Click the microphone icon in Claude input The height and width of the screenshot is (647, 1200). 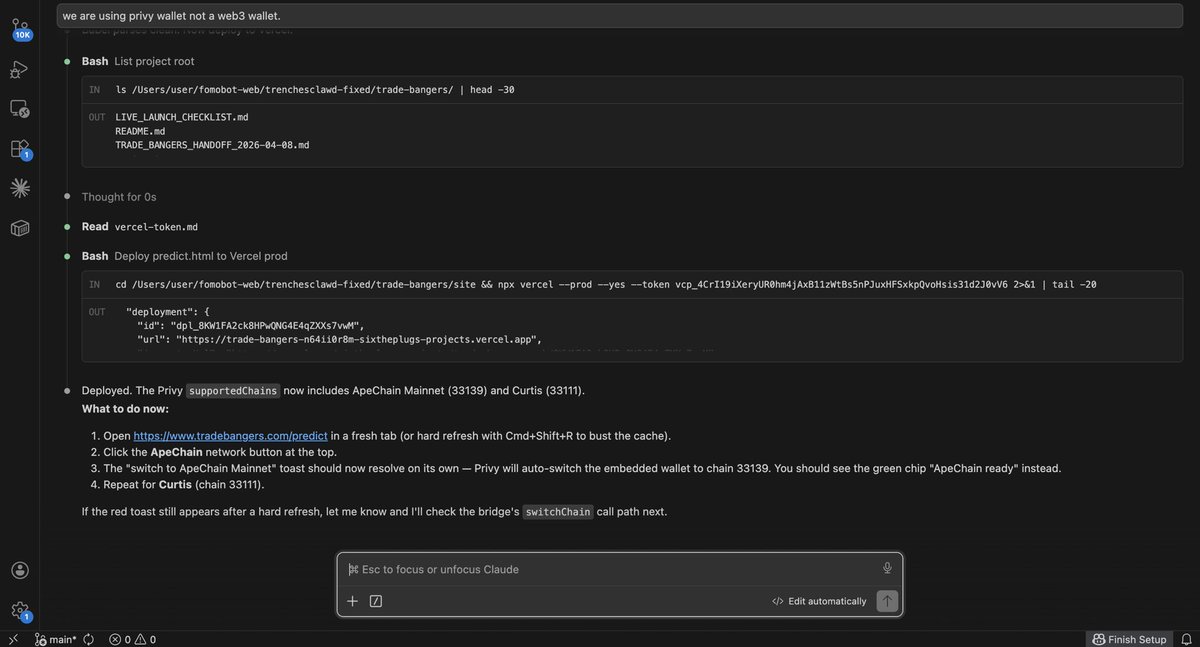coord(886,568)
